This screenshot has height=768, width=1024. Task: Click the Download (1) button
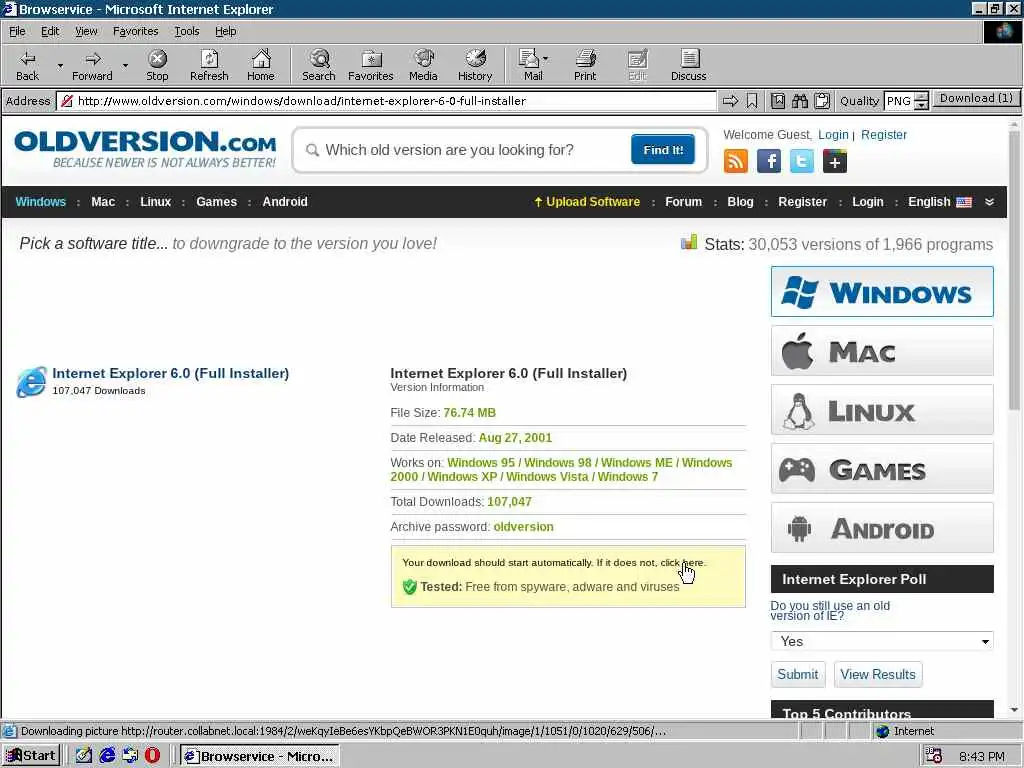[976, 99]
